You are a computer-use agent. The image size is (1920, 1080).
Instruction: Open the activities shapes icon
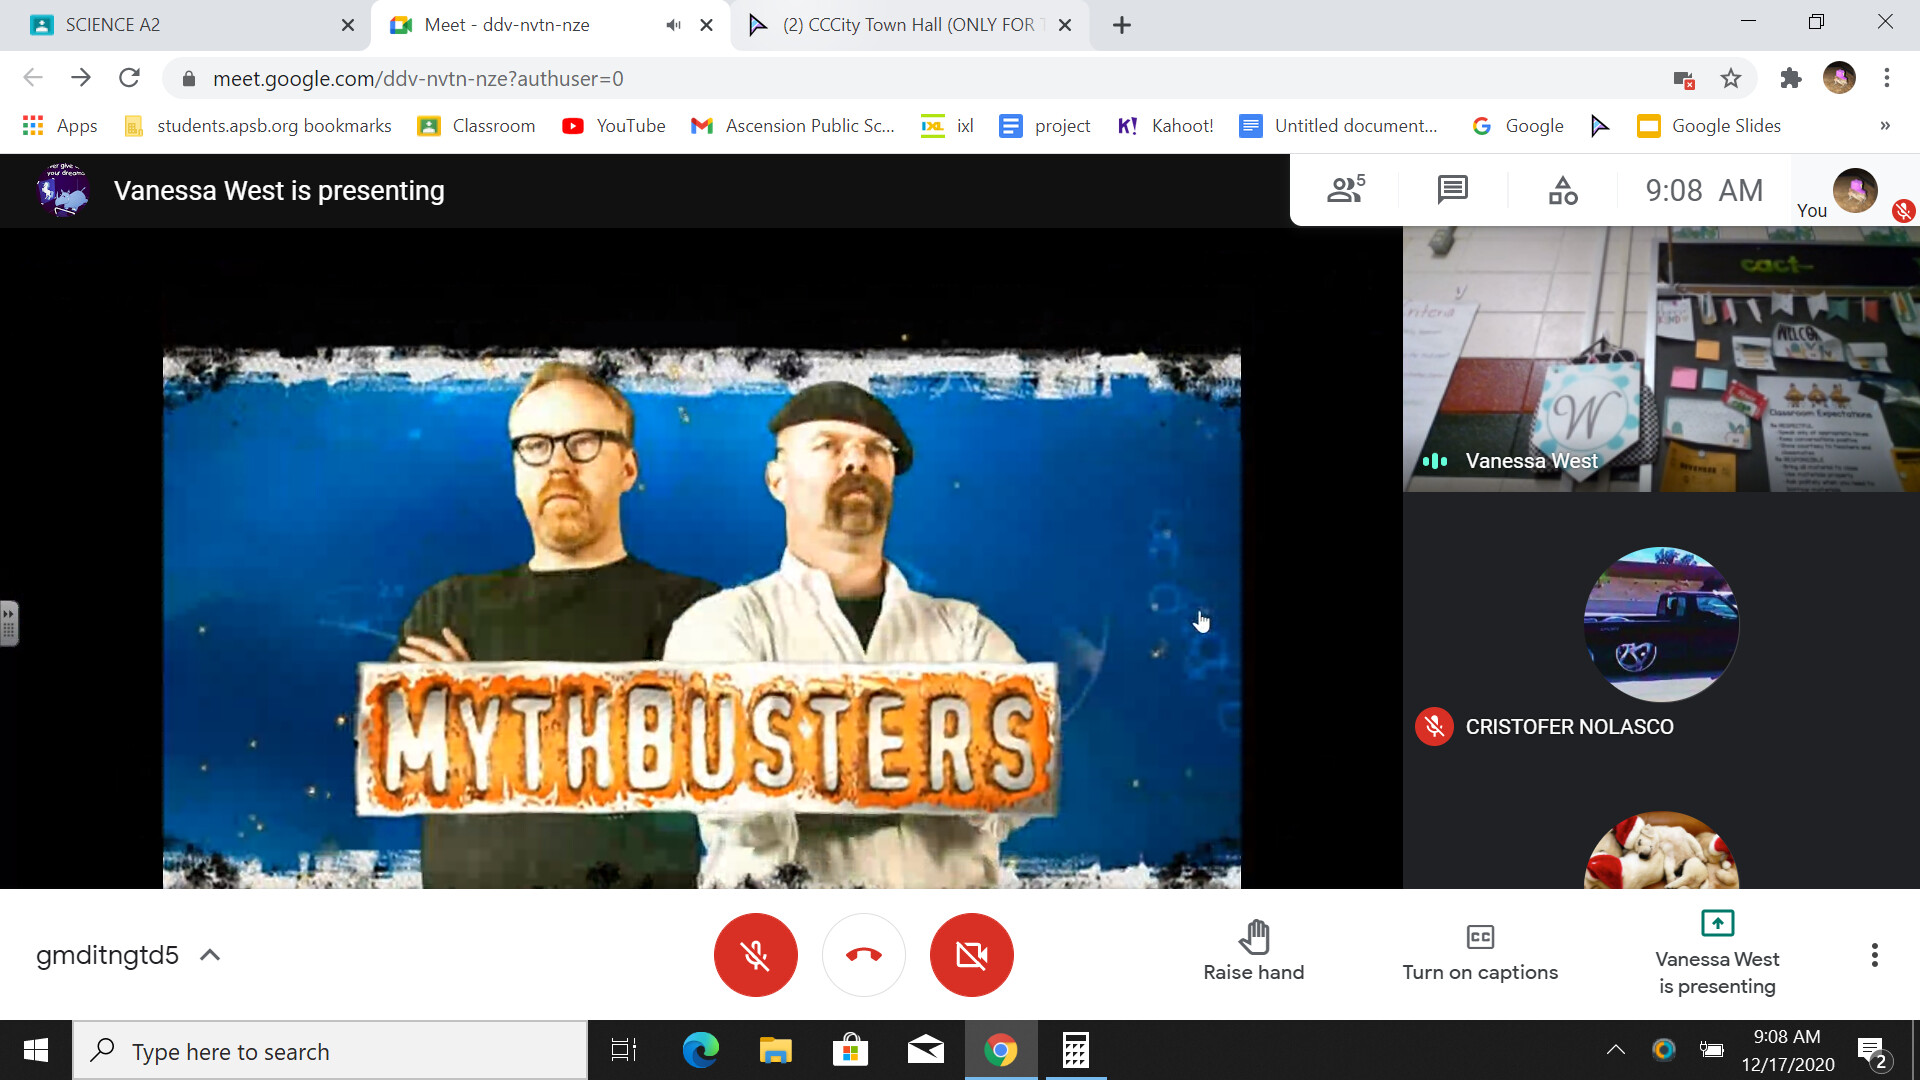[1562, 189]
